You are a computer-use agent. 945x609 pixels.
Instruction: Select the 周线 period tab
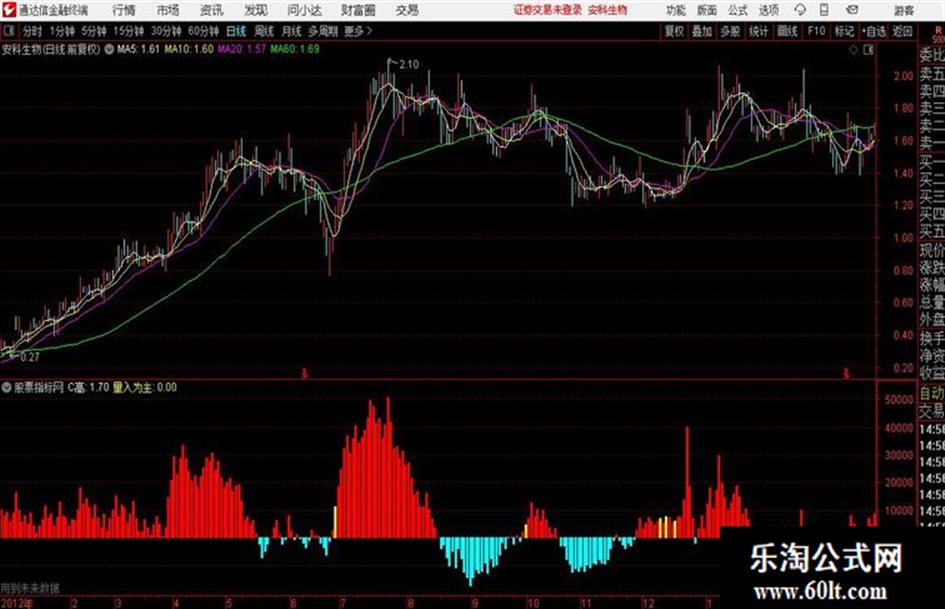(264, 31)
